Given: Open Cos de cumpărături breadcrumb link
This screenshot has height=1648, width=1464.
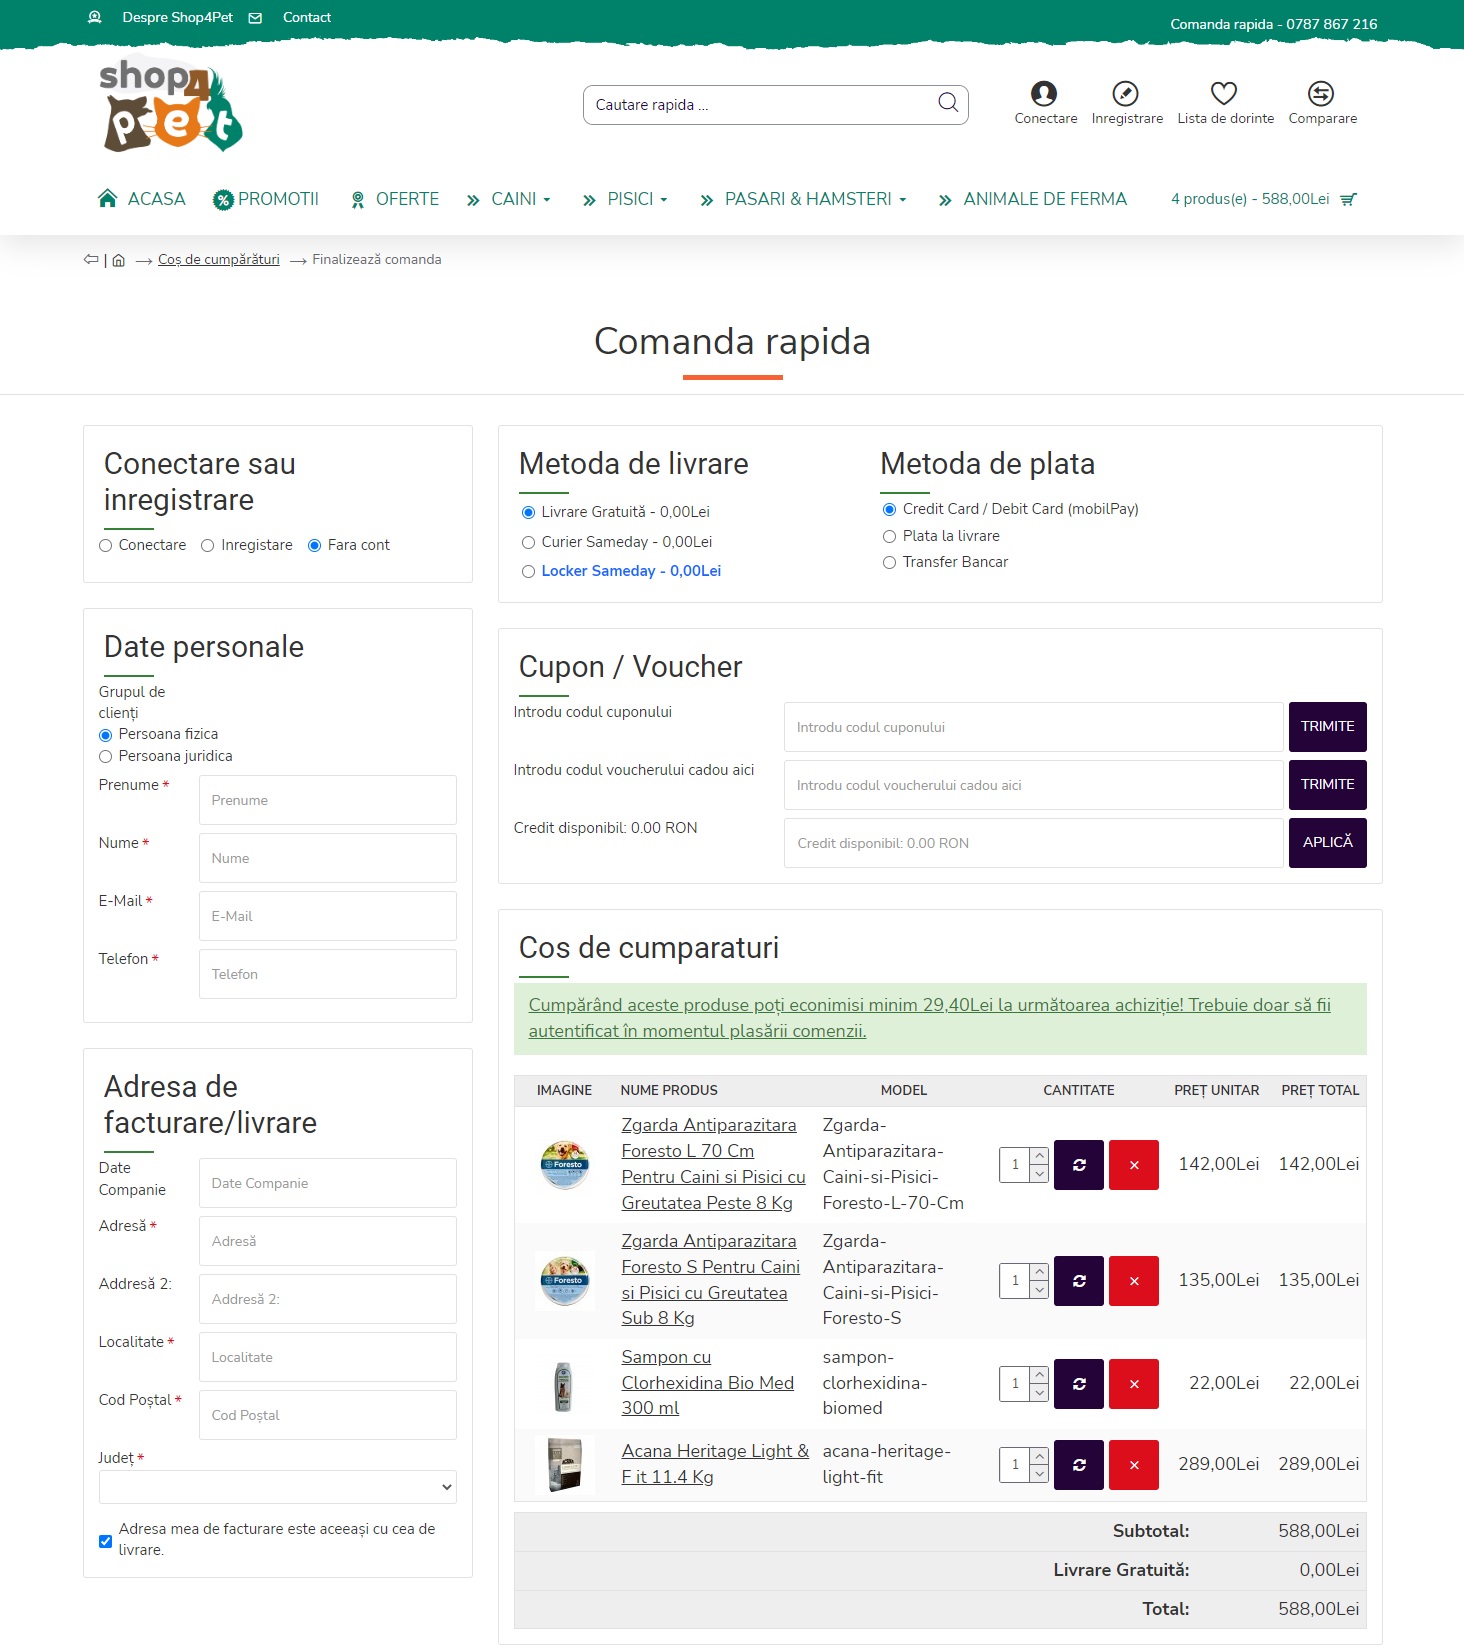Looking at the screenshot, I should pyautogui.click(x=218, y=260).
